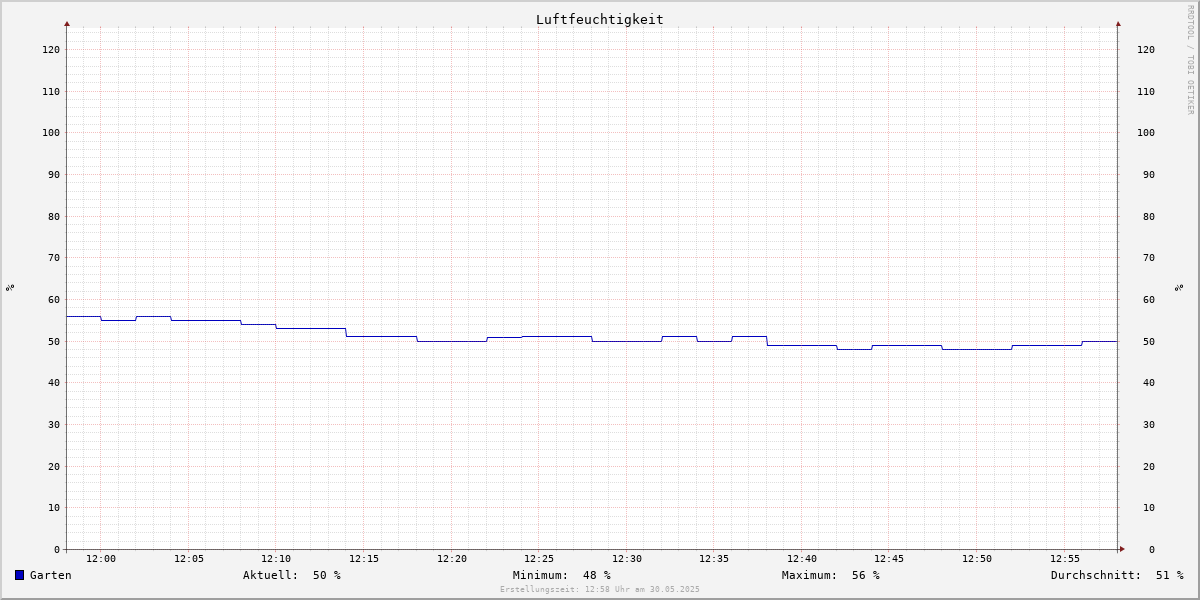Click the 120 label on left y-axis

coord(51,49)
